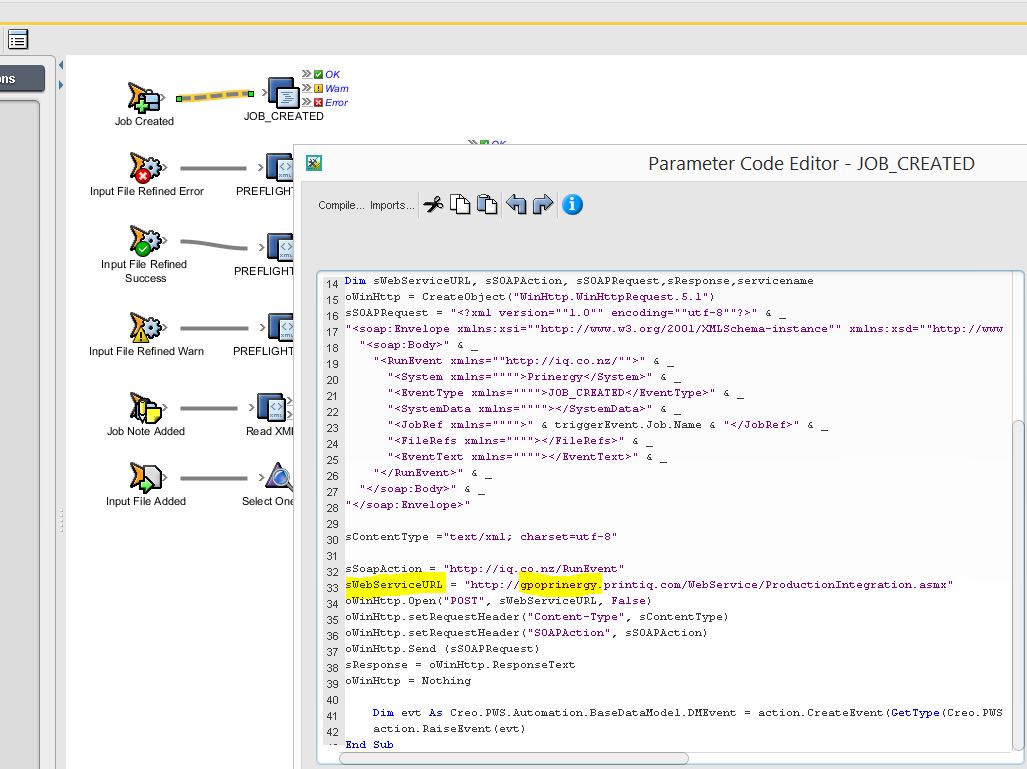Click the Error output of JOB_CREATED
The image size is (1027, 769).
coord(336,103)
